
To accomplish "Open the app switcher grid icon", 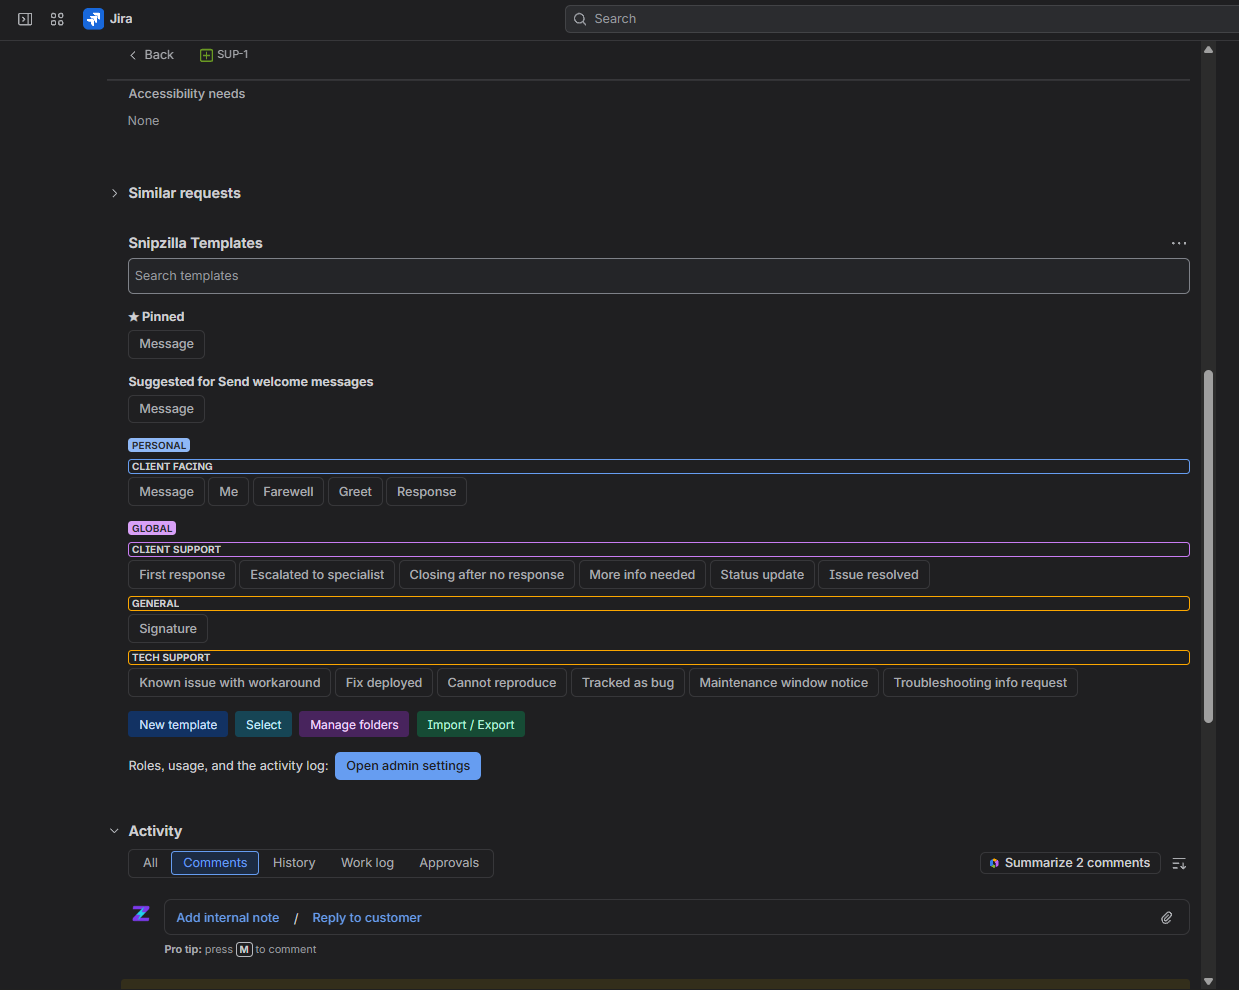I will [x=57, y=19].
